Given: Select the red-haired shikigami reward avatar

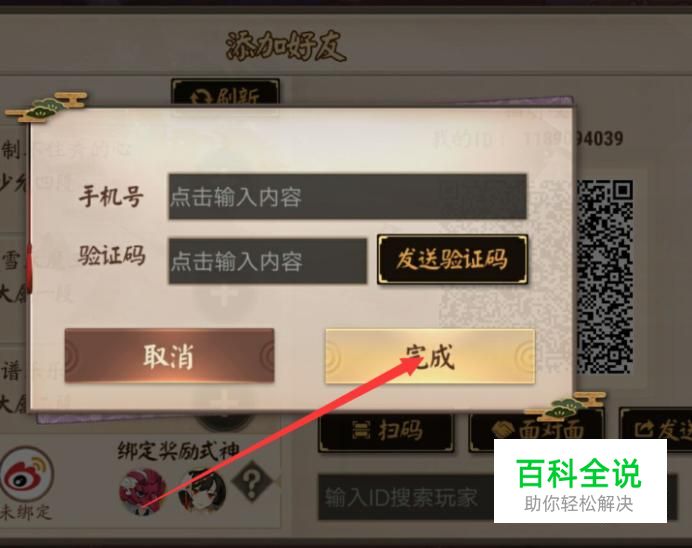Looking at the screenshot, I should [142, 492].
